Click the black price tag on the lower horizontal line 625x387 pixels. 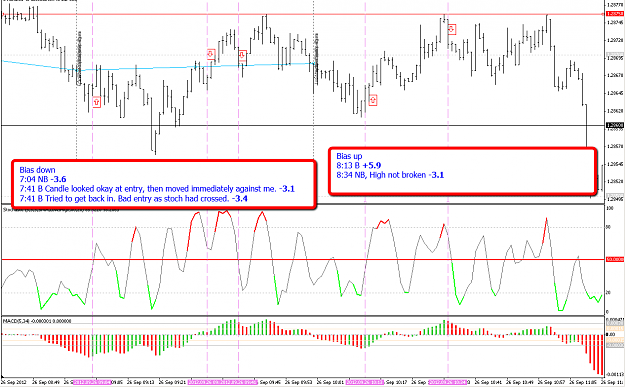[615, 125]
